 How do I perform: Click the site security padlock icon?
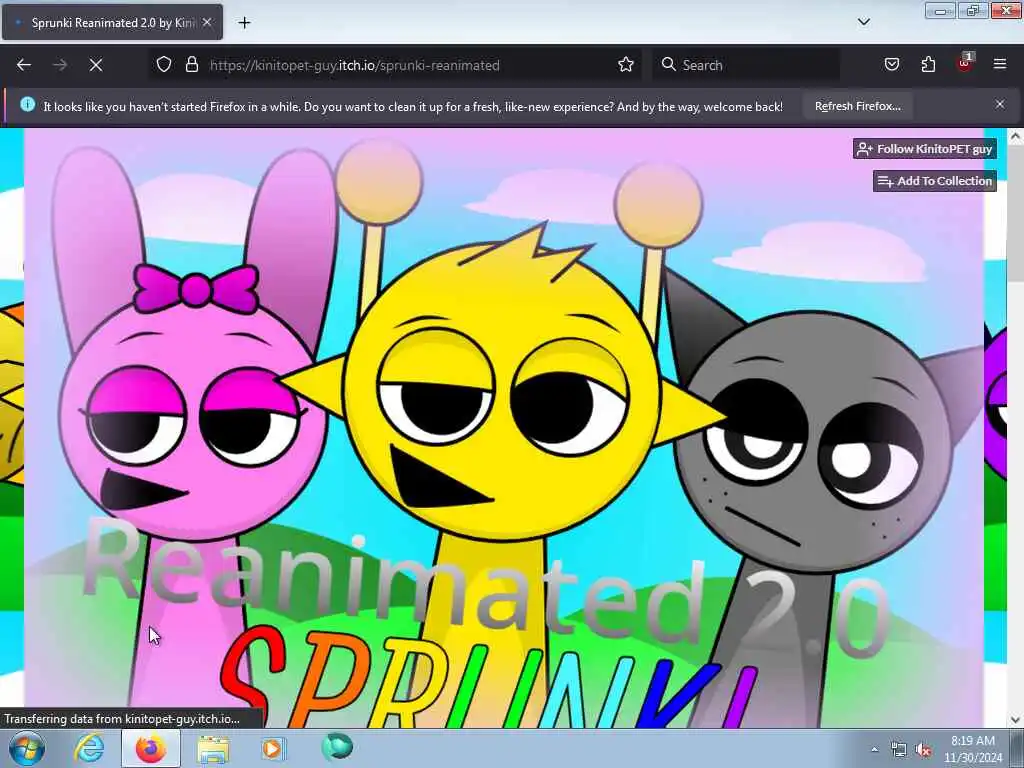tap(191, 65)
